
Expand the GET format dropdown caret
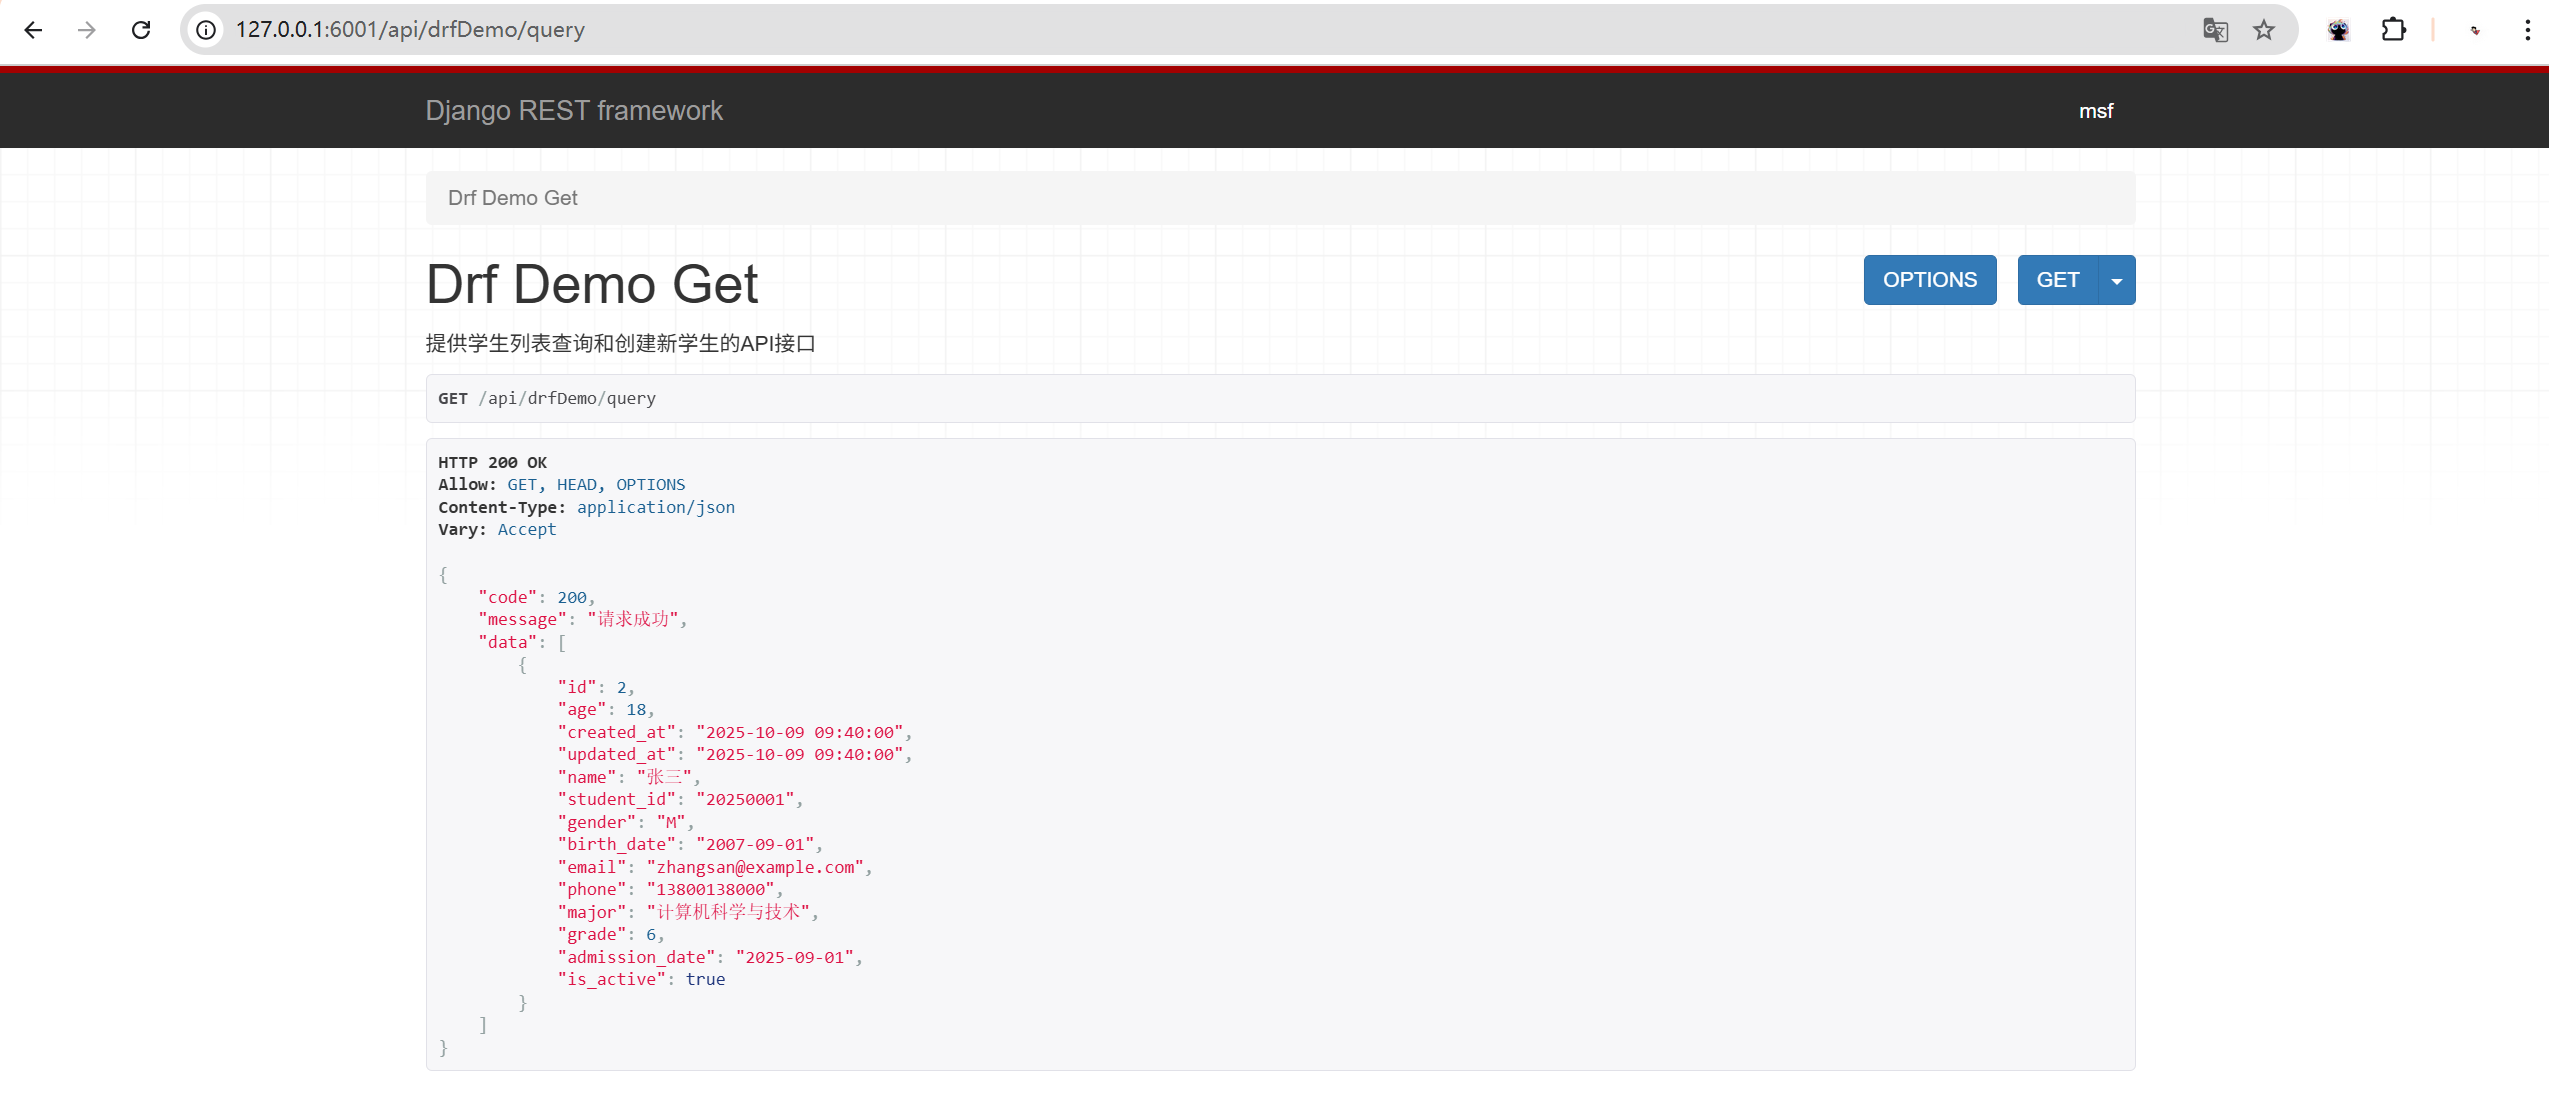point(2117,281)
